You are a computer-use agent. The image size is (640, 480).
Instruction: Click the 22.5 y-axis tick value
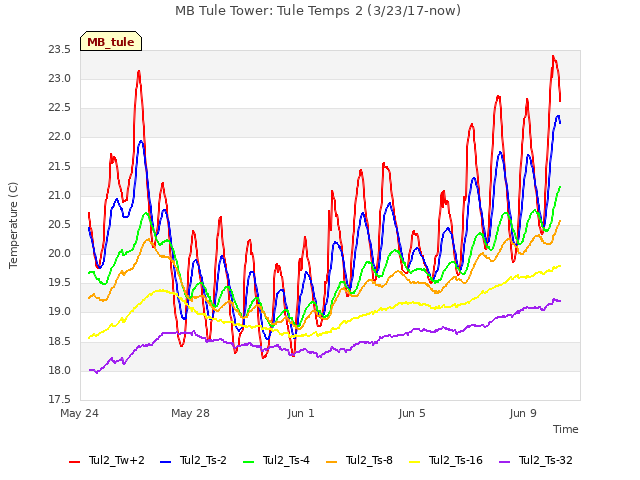pos(60,108)
